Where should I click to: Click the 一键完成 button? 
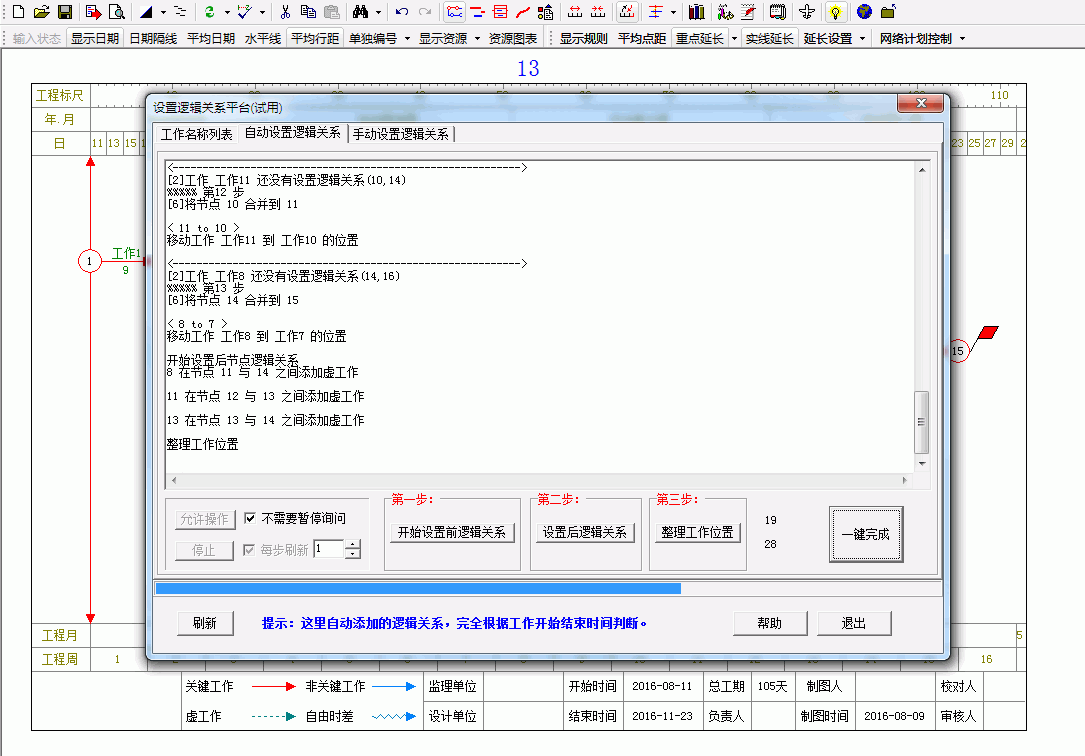point(865,534)
